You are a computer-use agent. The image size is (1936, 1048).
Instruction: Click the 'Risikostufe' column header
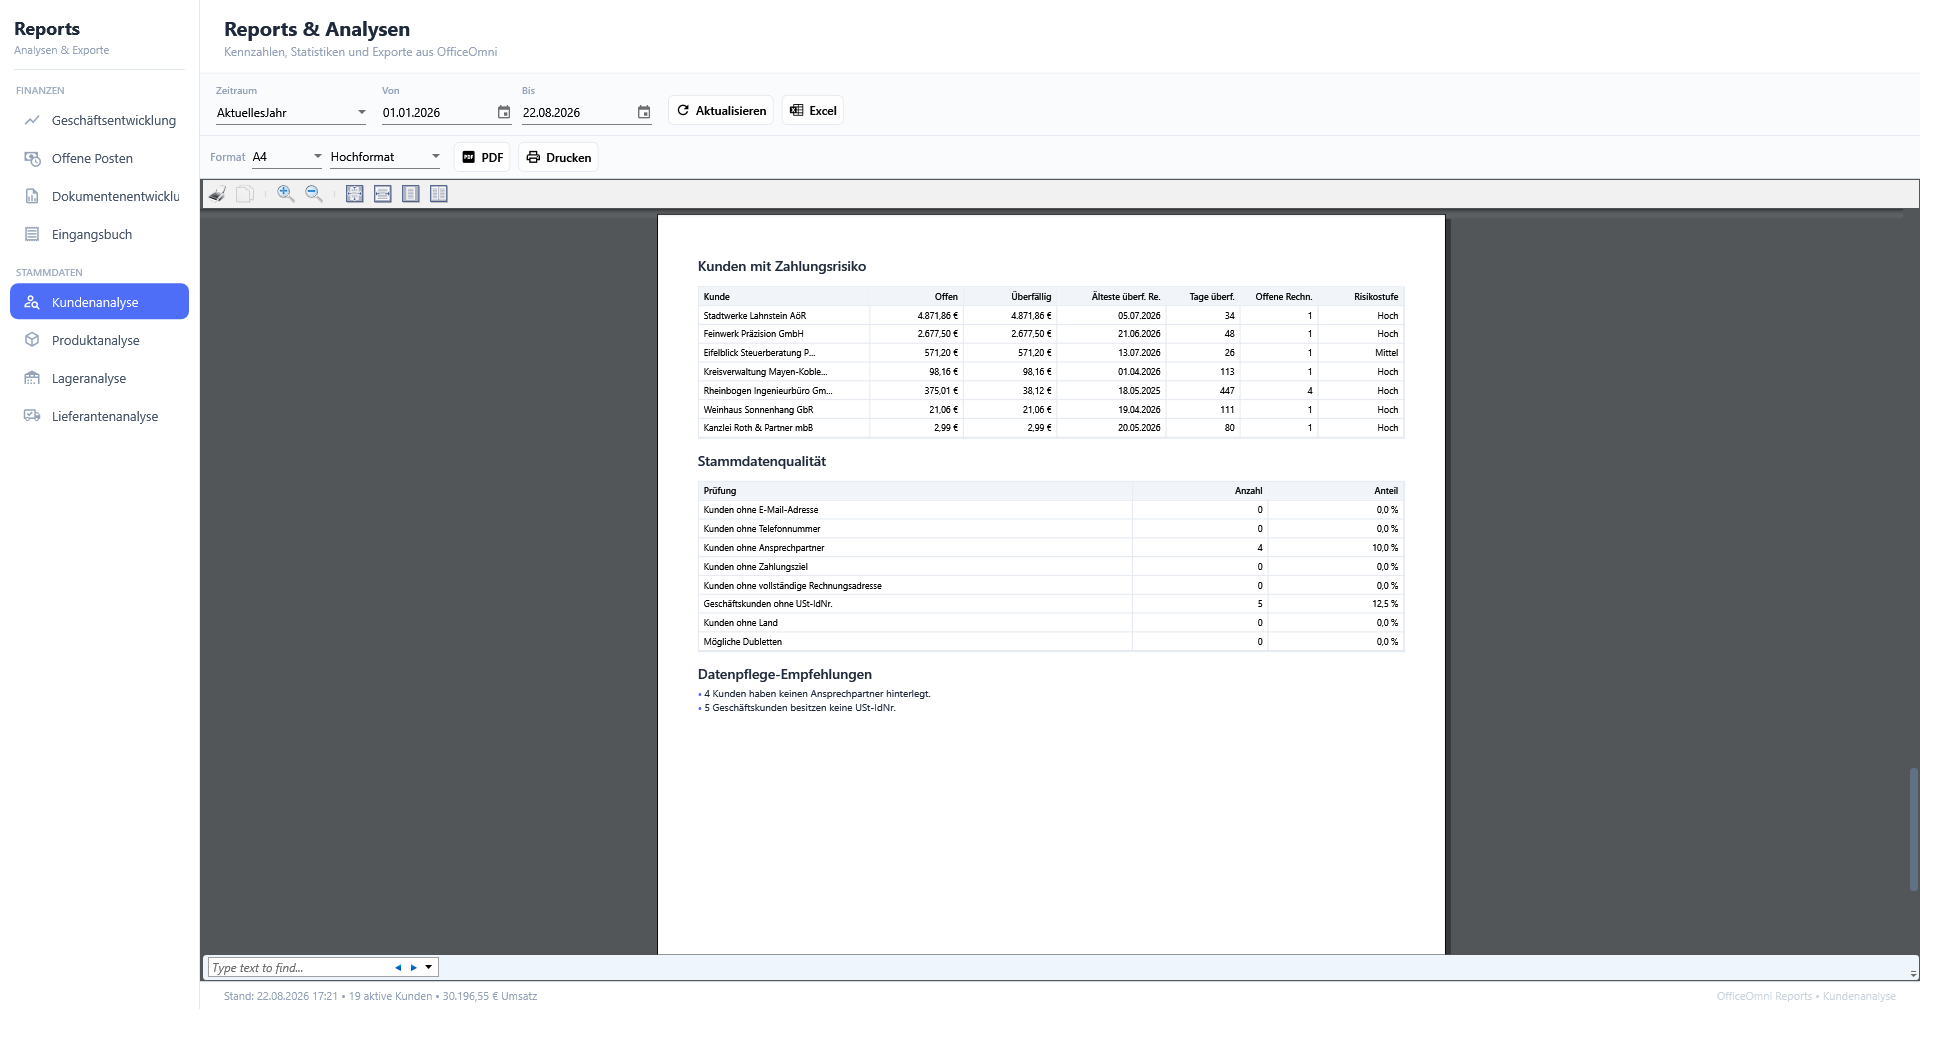1376,297
